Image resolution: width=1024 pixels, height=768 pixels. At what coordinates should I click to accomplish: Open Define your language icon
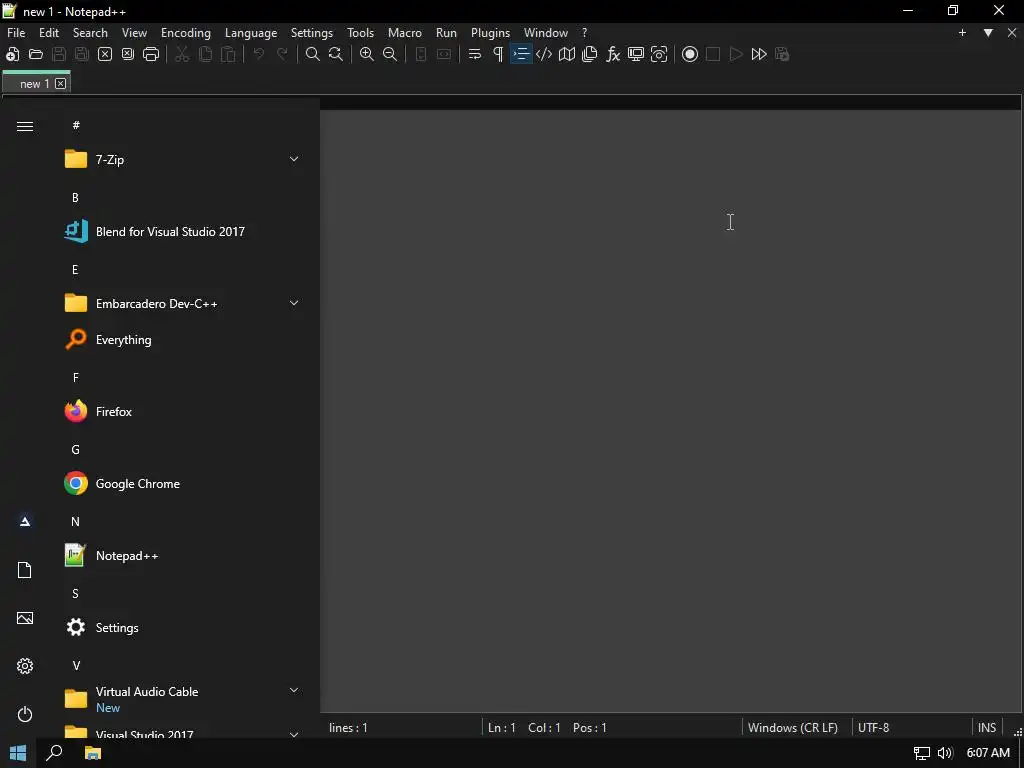(x=544, y=54)
